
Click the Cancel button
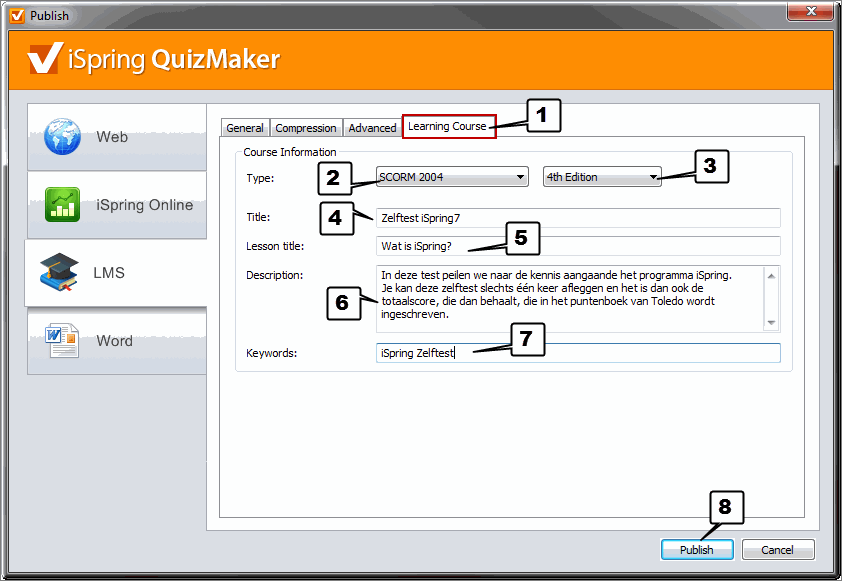click(778, 550)
